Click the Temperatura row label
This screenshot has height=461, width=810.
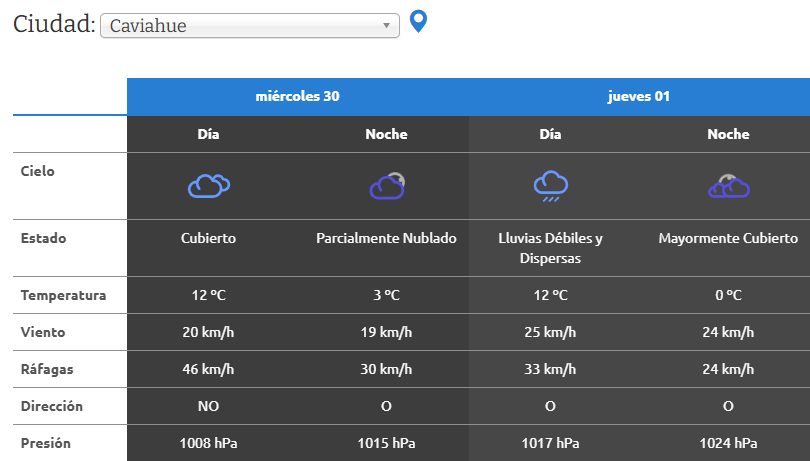(63, 295)
